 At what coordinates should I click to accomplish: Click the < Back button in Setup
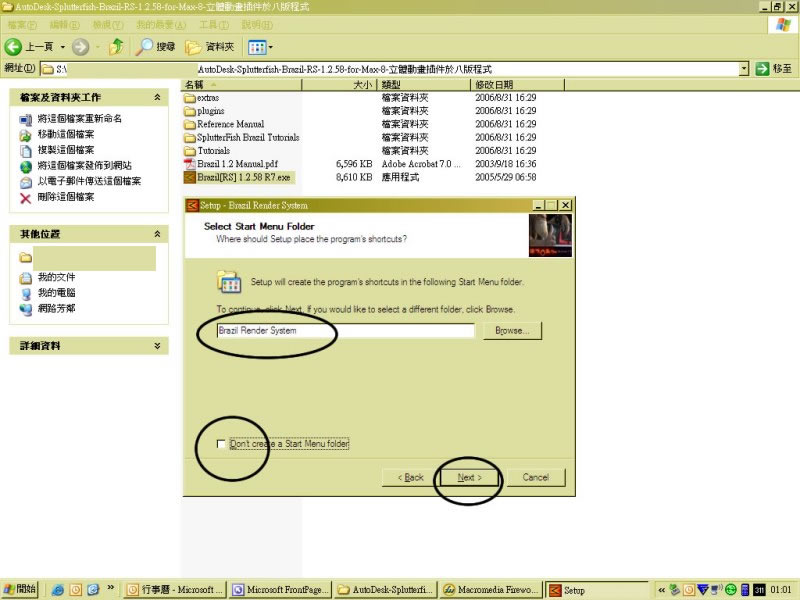tap(411, 478)
